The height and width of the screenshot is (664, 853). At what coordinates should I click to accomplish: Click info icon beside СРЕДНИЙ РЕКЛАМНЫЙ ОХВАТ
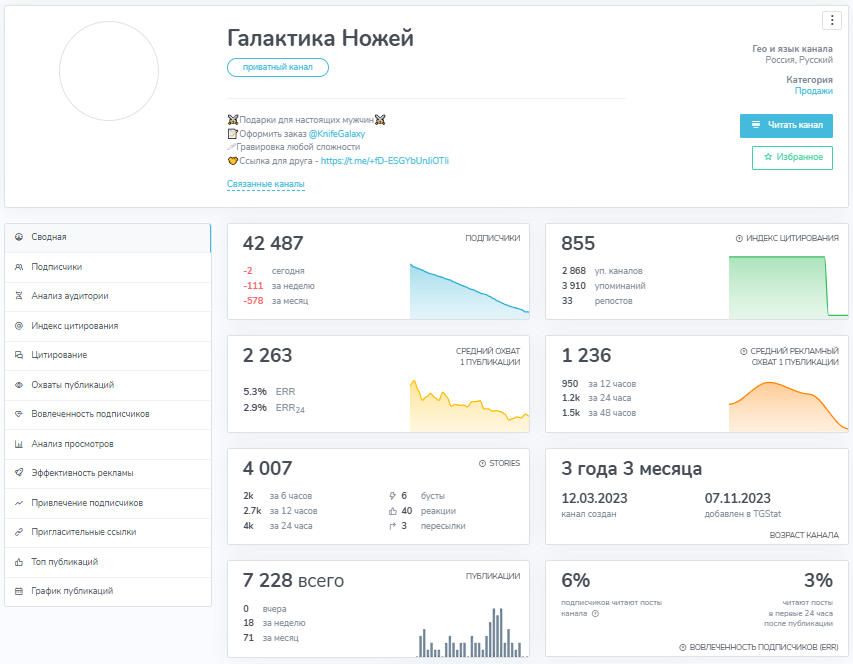744,351
